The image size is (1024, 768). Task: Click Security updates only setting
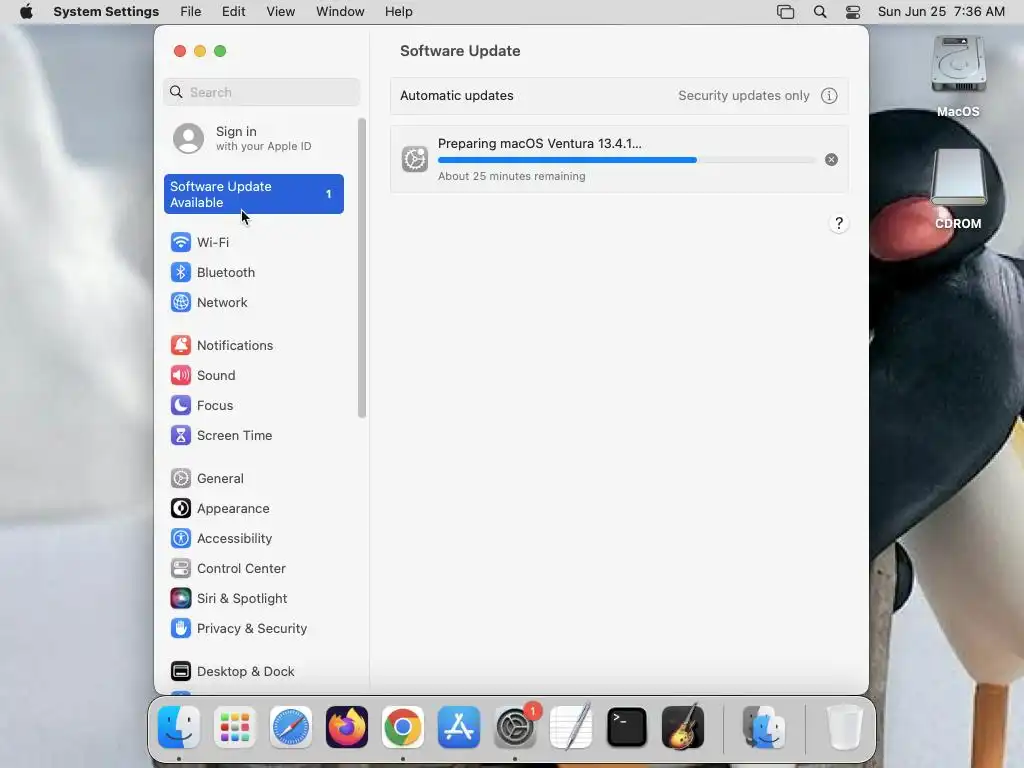[x=744, y=96]
